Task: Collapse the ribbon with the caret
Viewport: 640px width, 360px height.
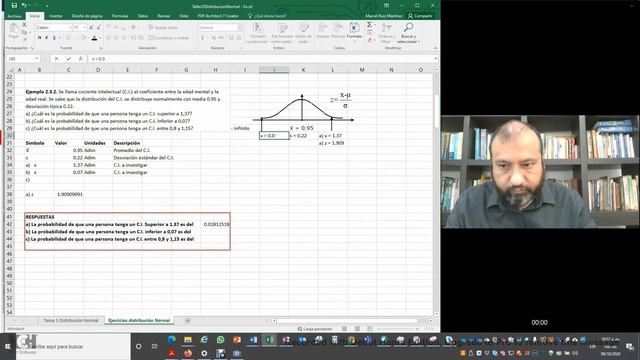Action: [435, 48]
